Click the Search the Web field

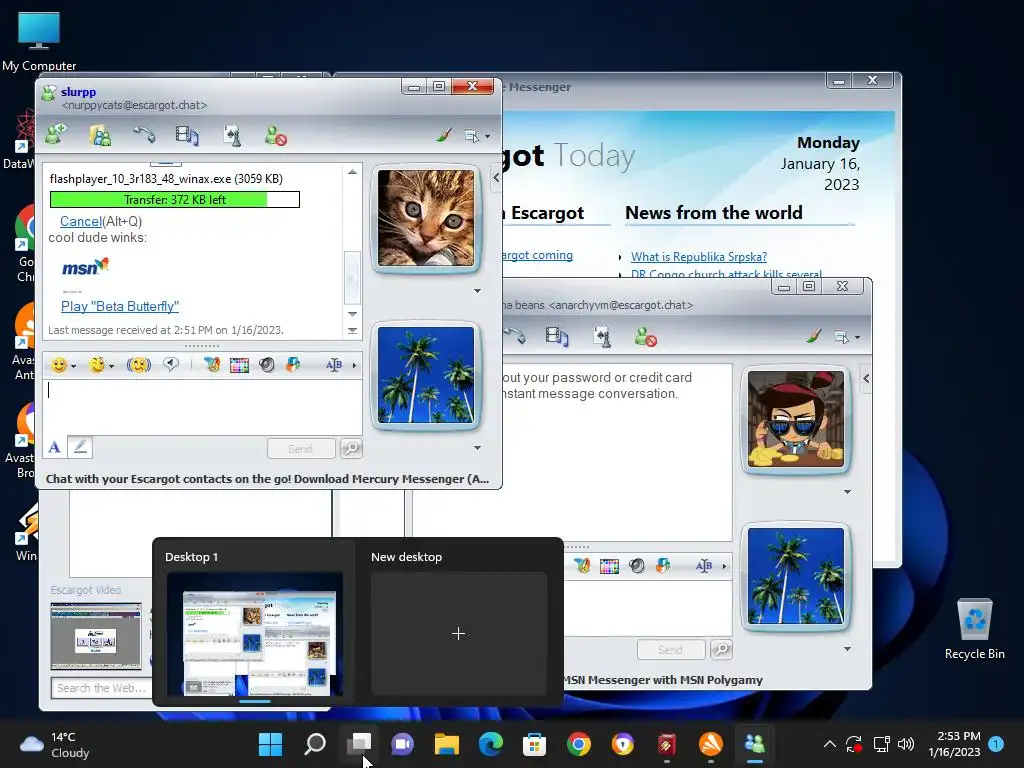(x=101, y=688)
